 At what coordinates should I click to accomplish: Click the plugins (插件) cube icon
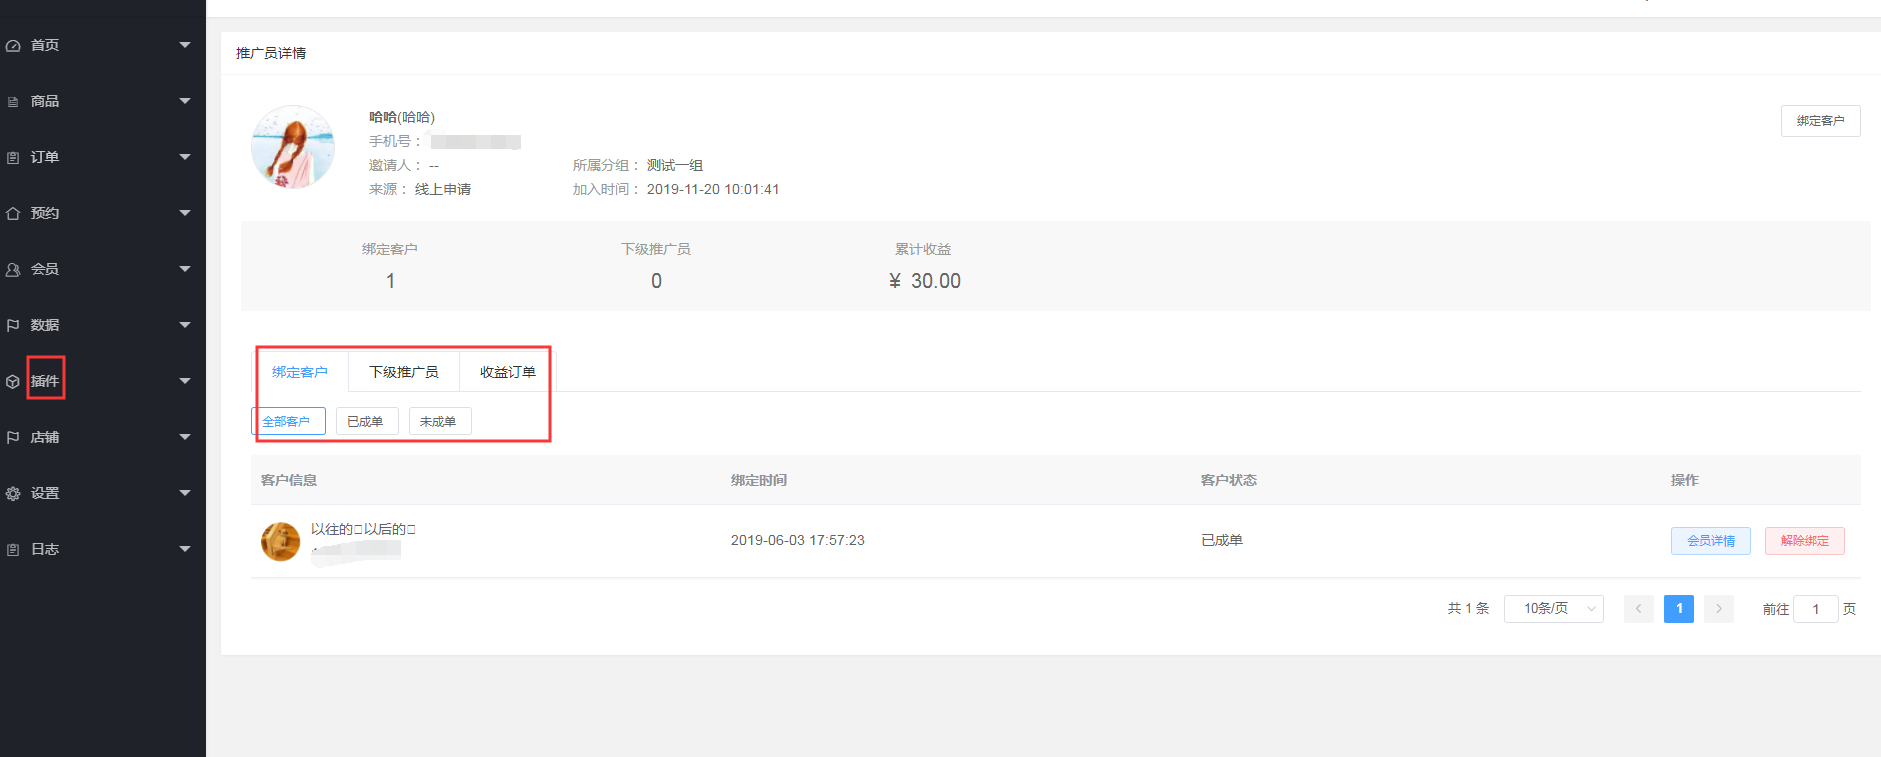click(x=13, y=382)
